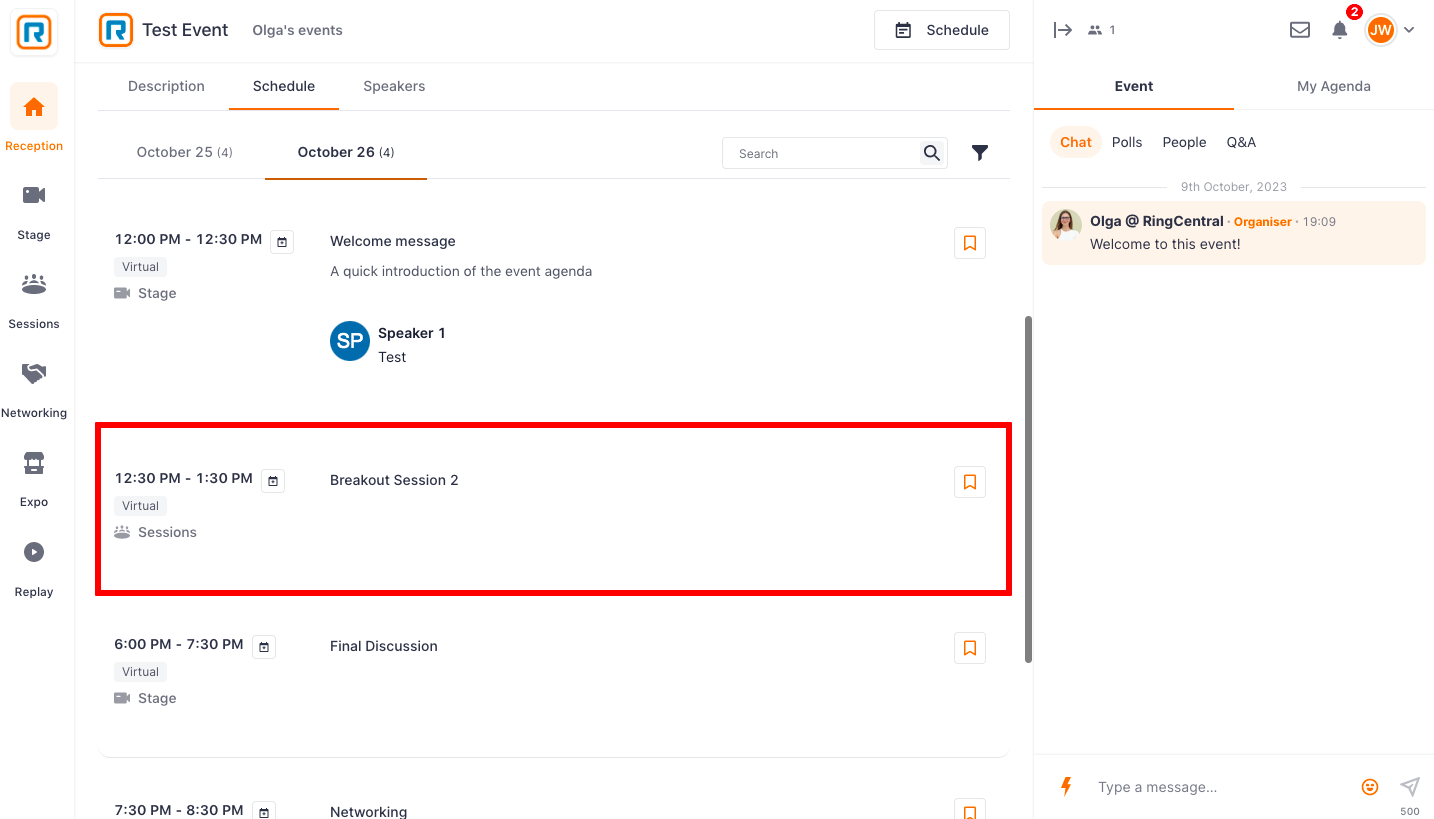Bookmark the Final Discussion session
This screenshot has height=819, width=1434.
coord(970,648)
